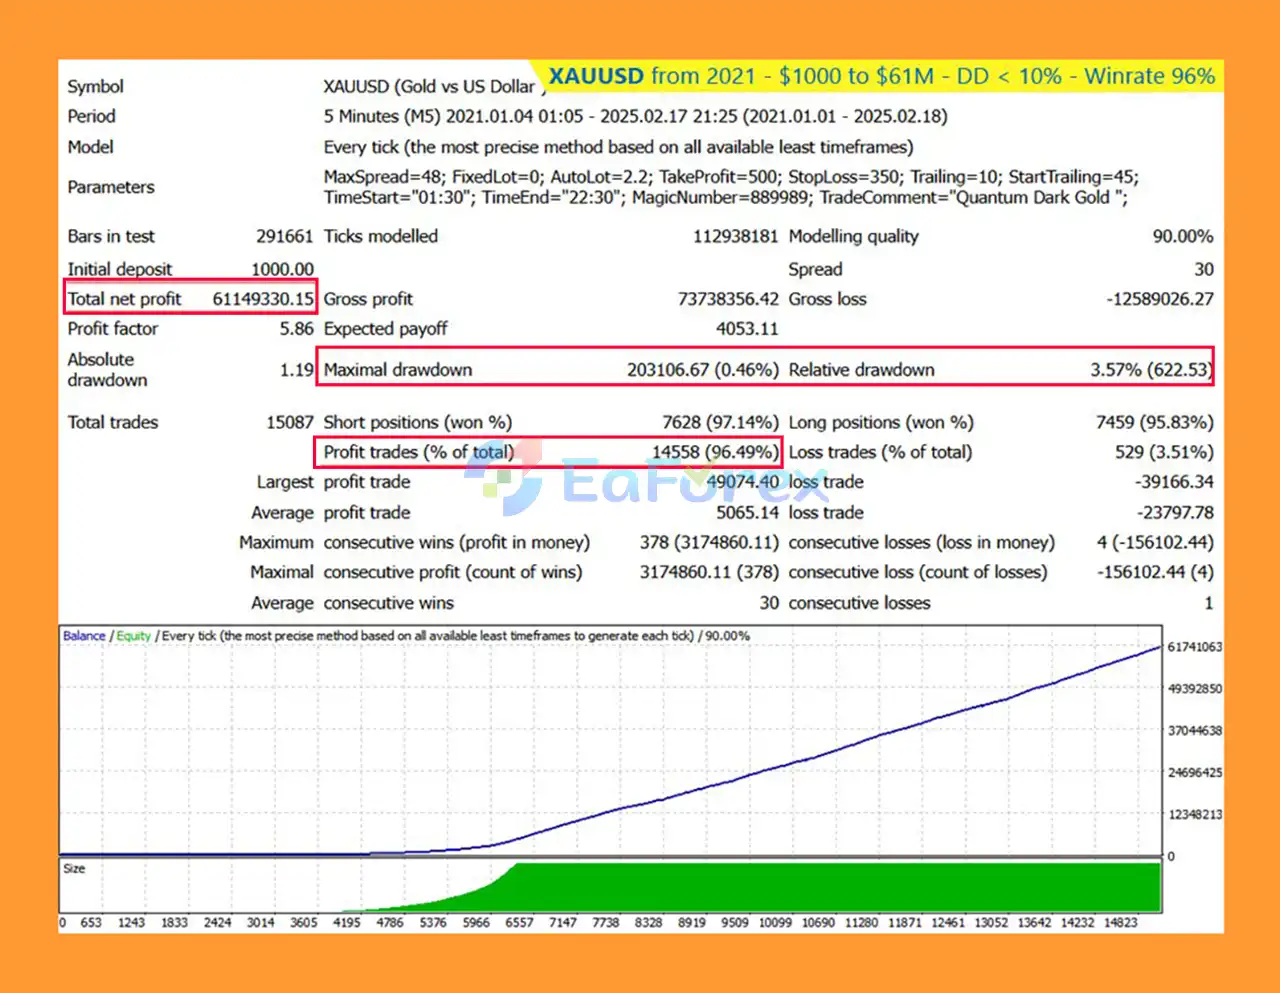Click the Total net profit value 61149330.15
This screenshot has width=1280, height=993.
click(x=263, y=298)
